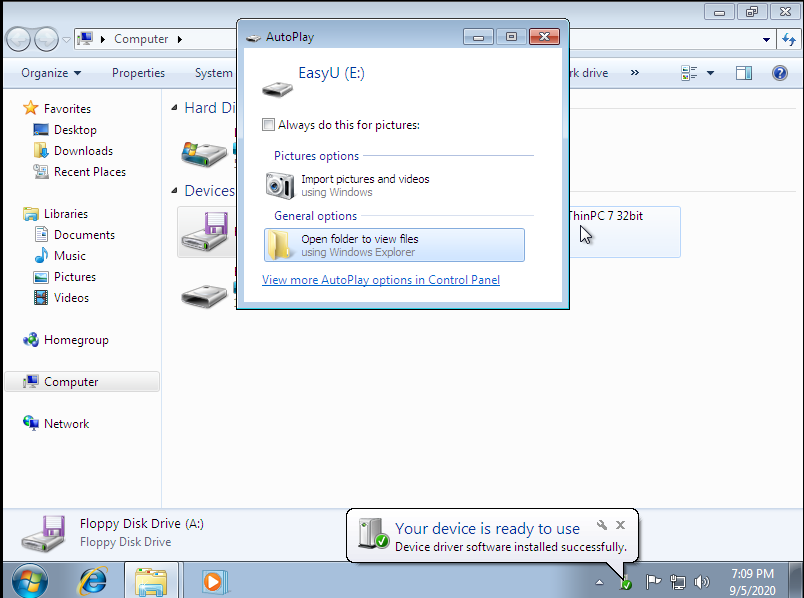Open recent pages dropdown arrow

(x=66, y=39)
